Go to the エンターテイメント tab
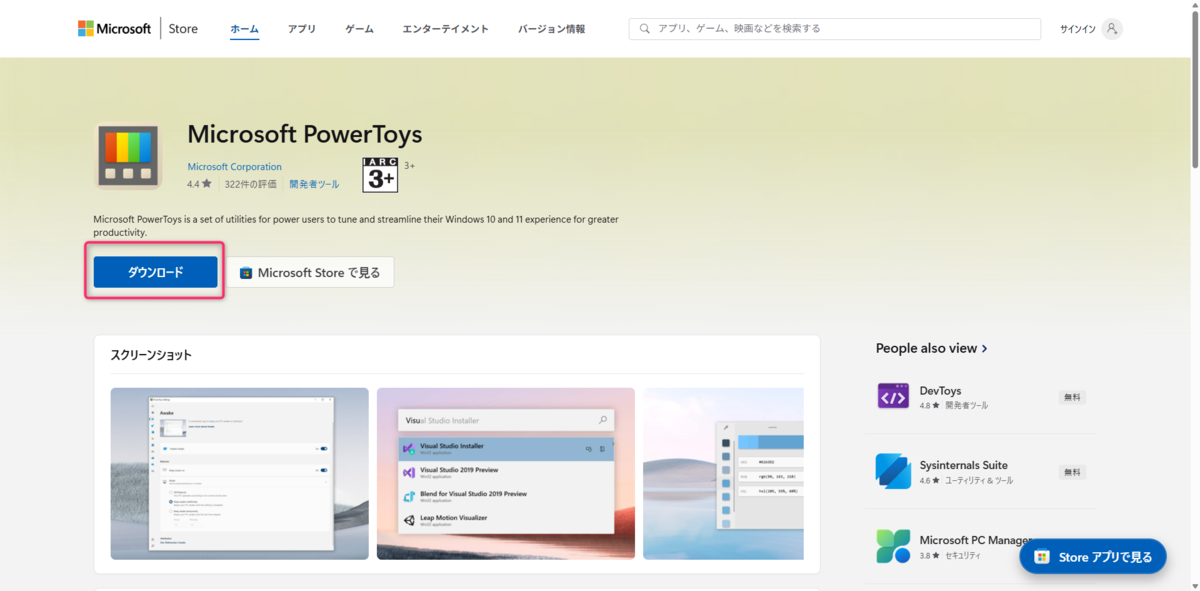This screenshot has width=1200, height=591. [x=446, y=29]
